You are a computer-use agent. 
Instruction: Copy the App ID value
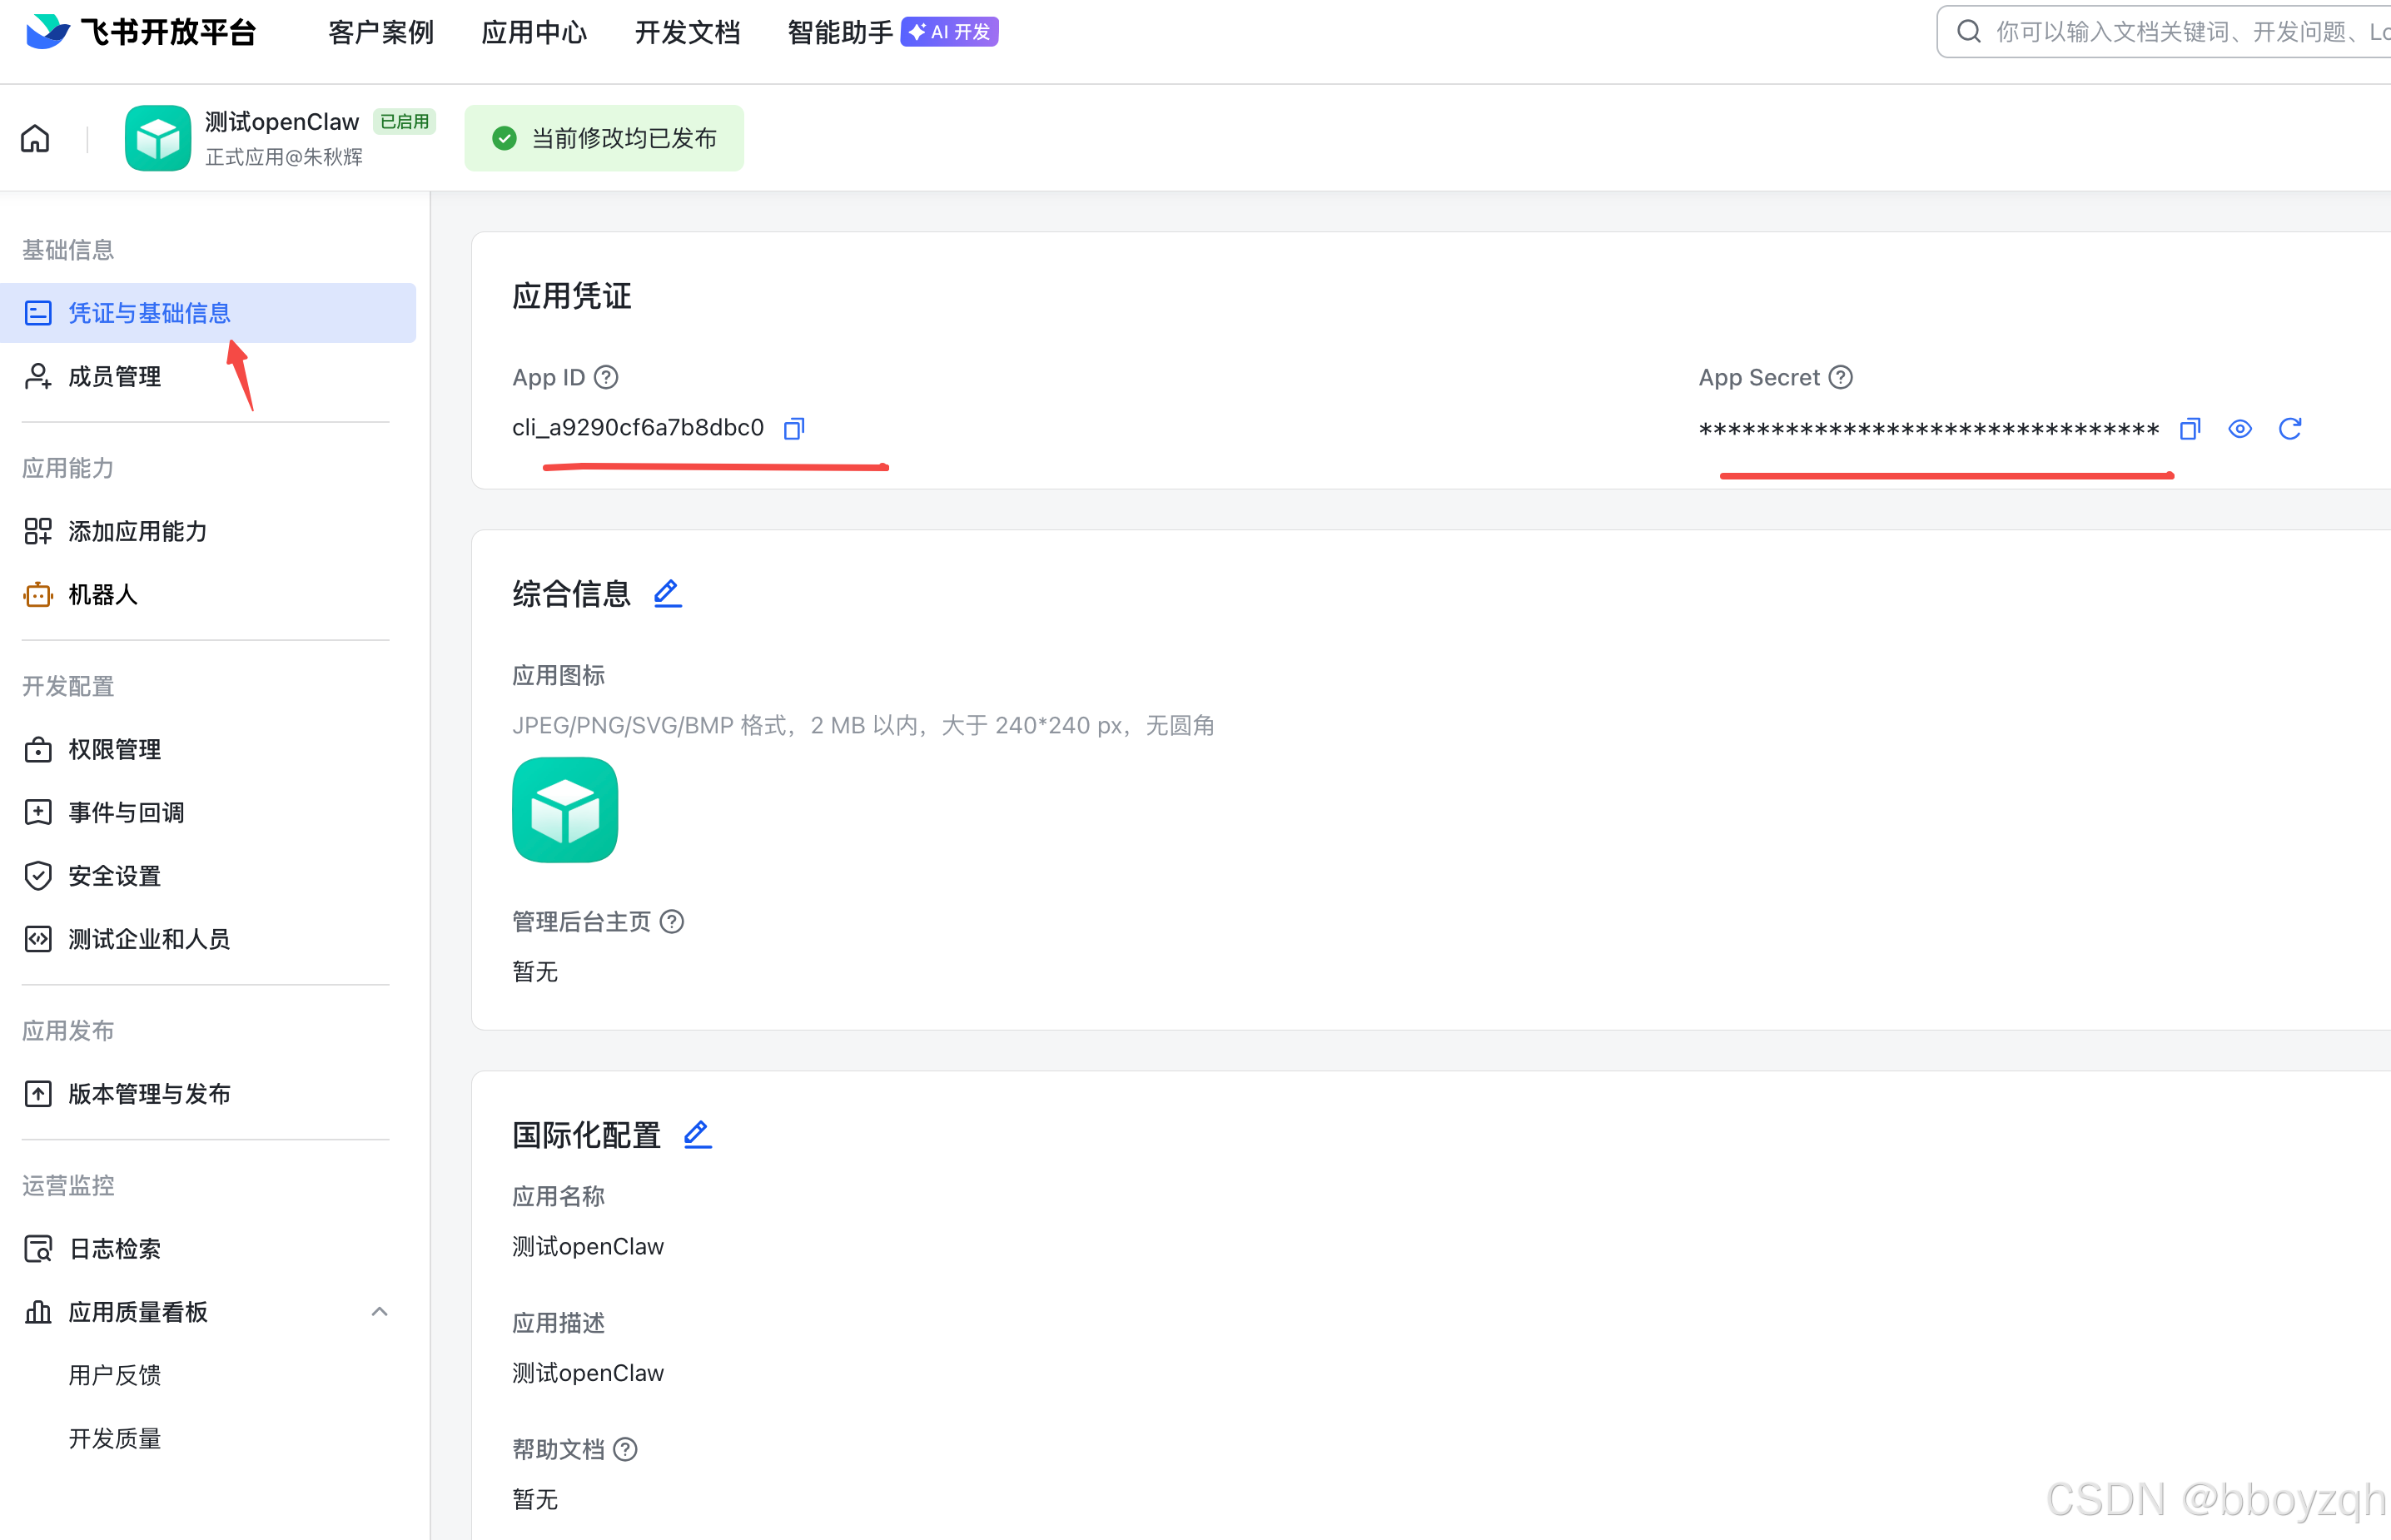click(793, 429)
